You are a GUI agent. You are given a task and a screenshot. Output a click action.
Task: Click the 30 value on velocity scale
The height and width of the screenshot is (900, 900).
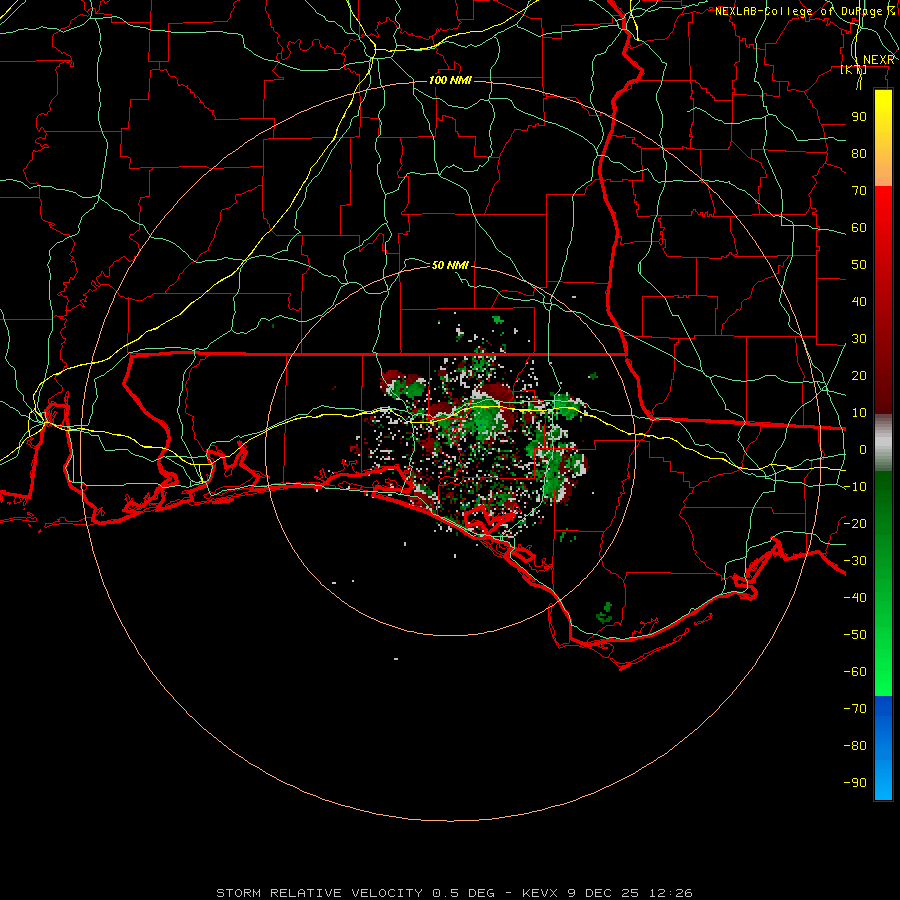coord(859,339)
